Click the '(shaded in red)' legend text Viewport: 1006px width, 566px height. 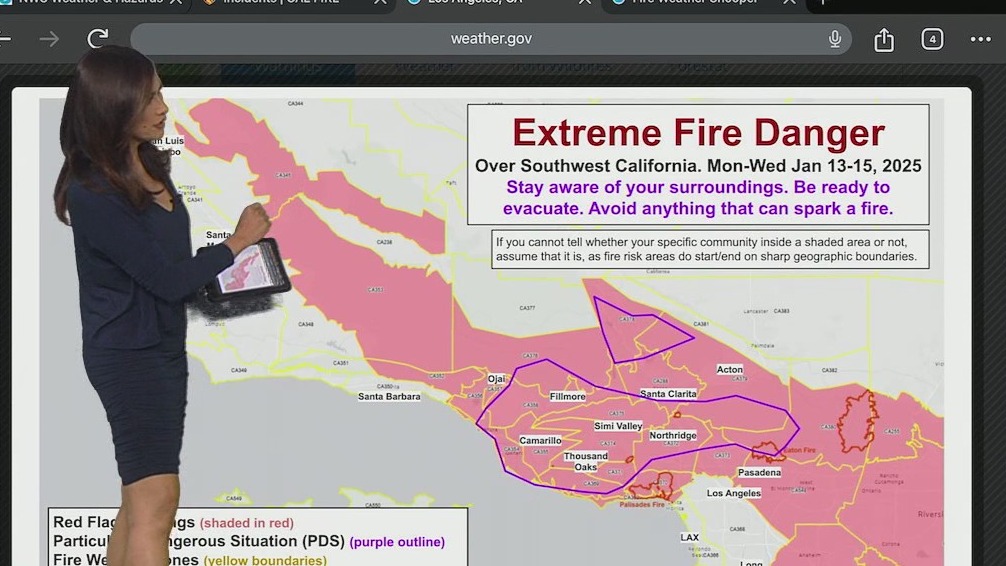click(x=246, y=523)
